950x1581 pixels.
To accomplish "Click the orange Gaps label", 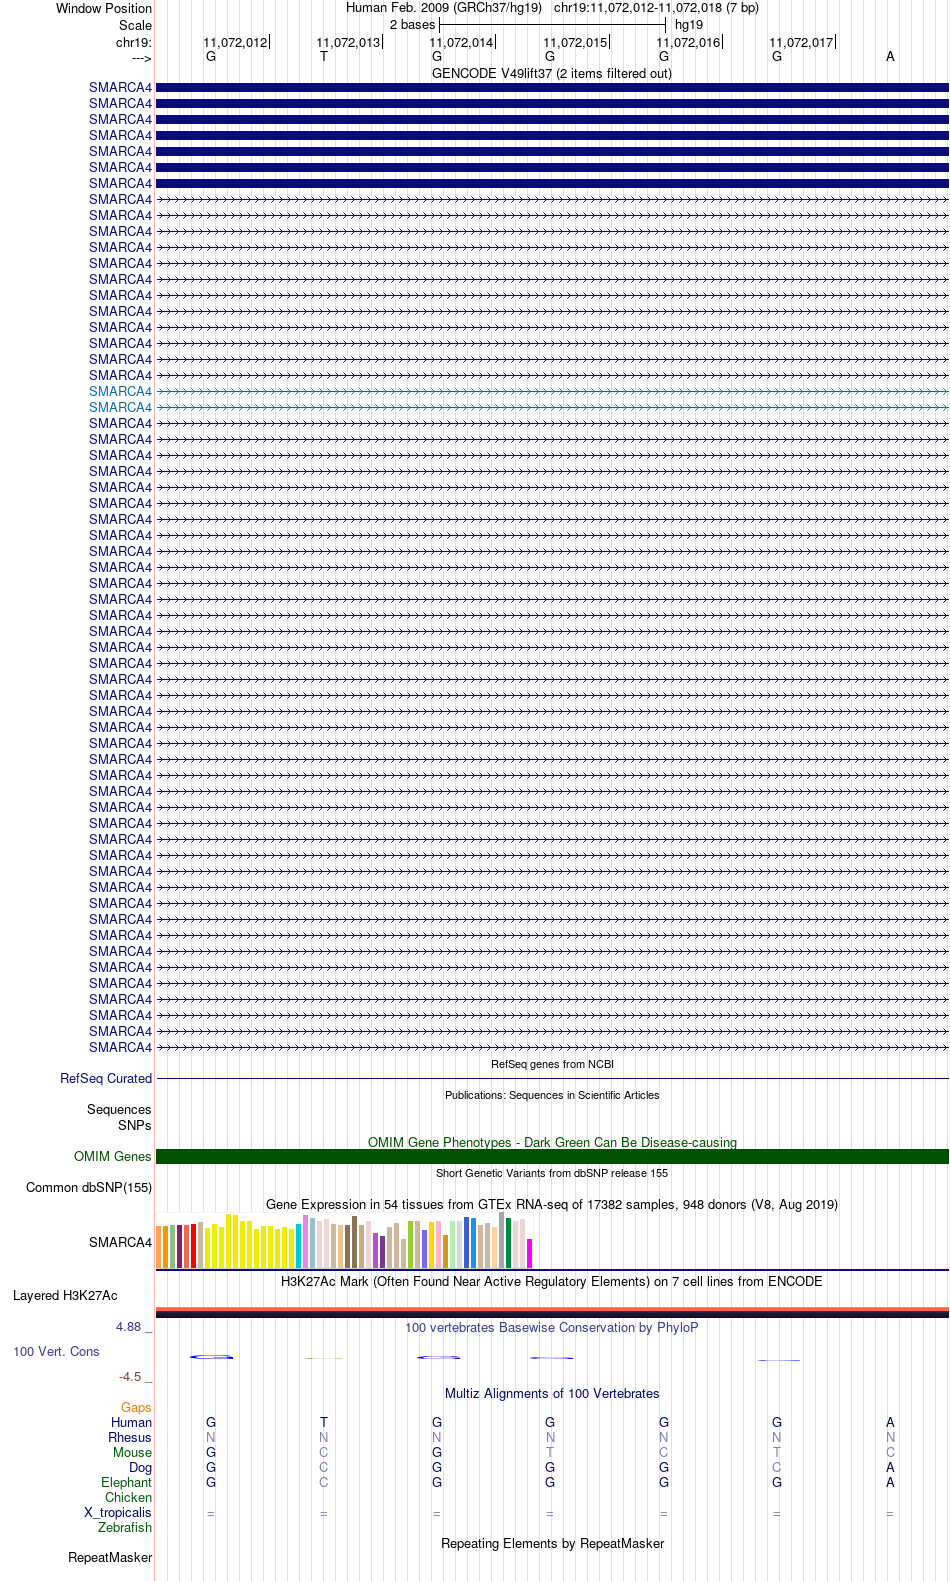I will tap(136, 1408).
